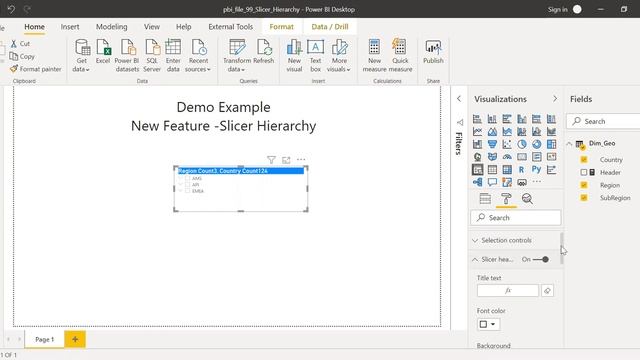This screenshot has height=360, width=640.
Task: Uncheck the Region field checkbox
Action: pos(584,185)
